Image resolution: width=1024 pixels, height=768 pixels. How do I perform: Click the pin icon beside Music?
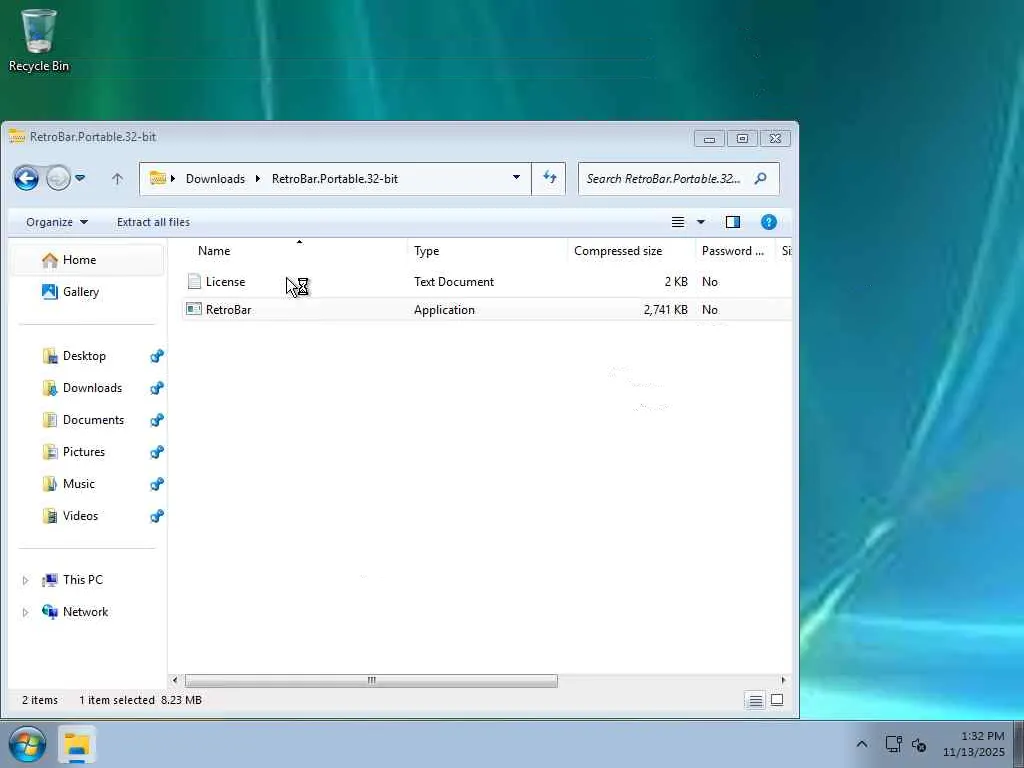tap(157, 484)
